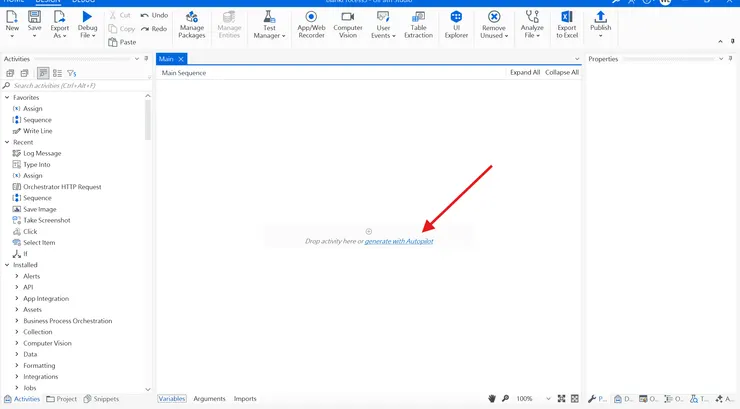Switch to Project panel tab
Image resolution: width=740 pixels, height=409 pixels.
click(61, 399)
